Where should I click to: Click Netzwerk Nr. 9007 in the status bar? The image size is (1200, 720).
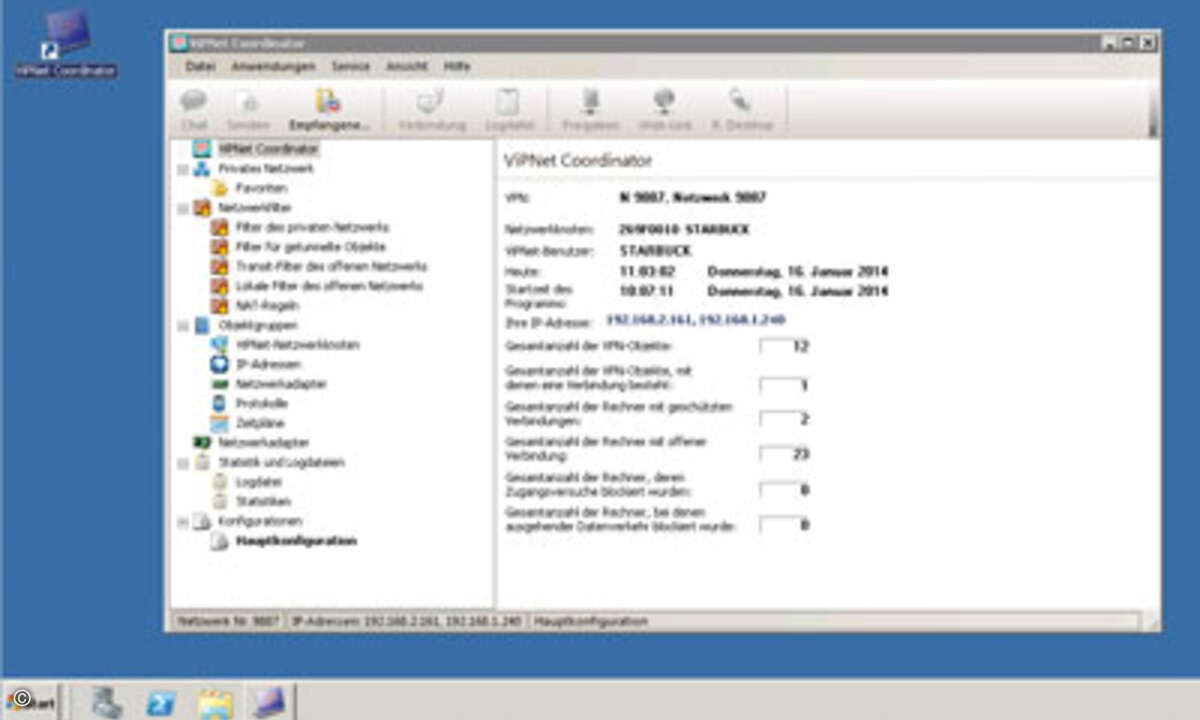coord(228,621)
